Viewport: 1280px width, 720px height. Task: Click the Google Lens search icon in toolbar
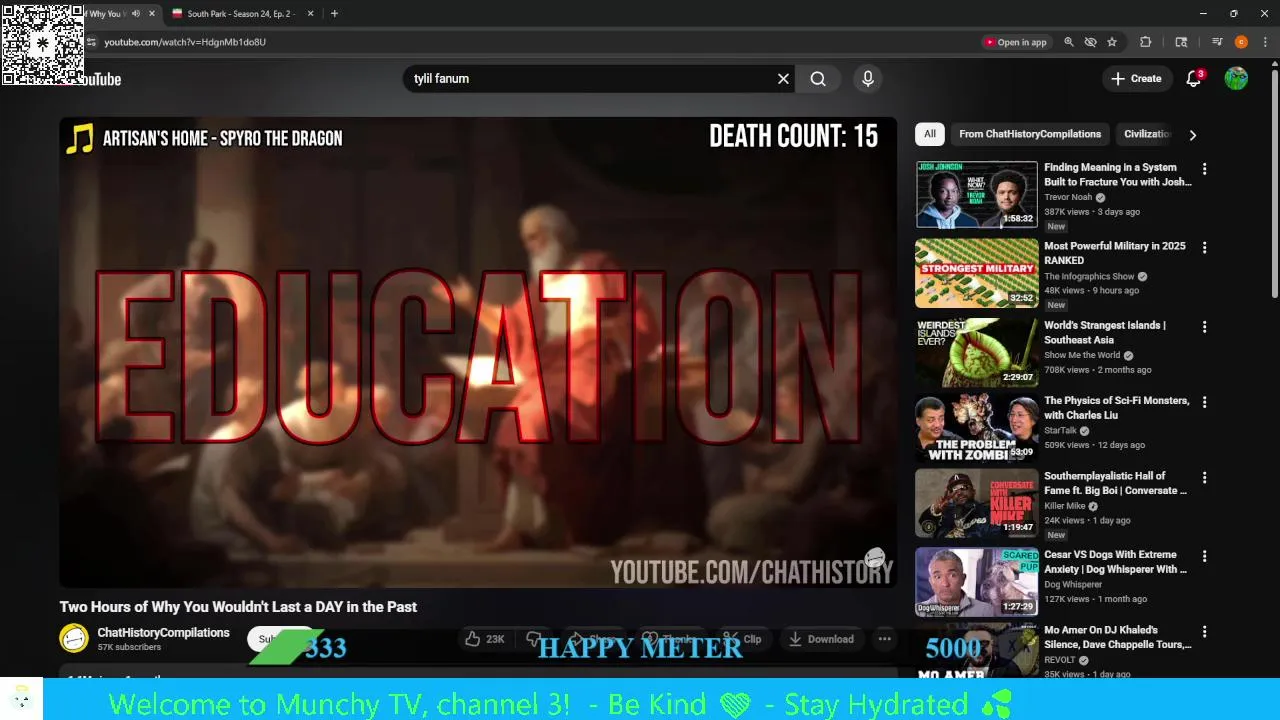1181,42
